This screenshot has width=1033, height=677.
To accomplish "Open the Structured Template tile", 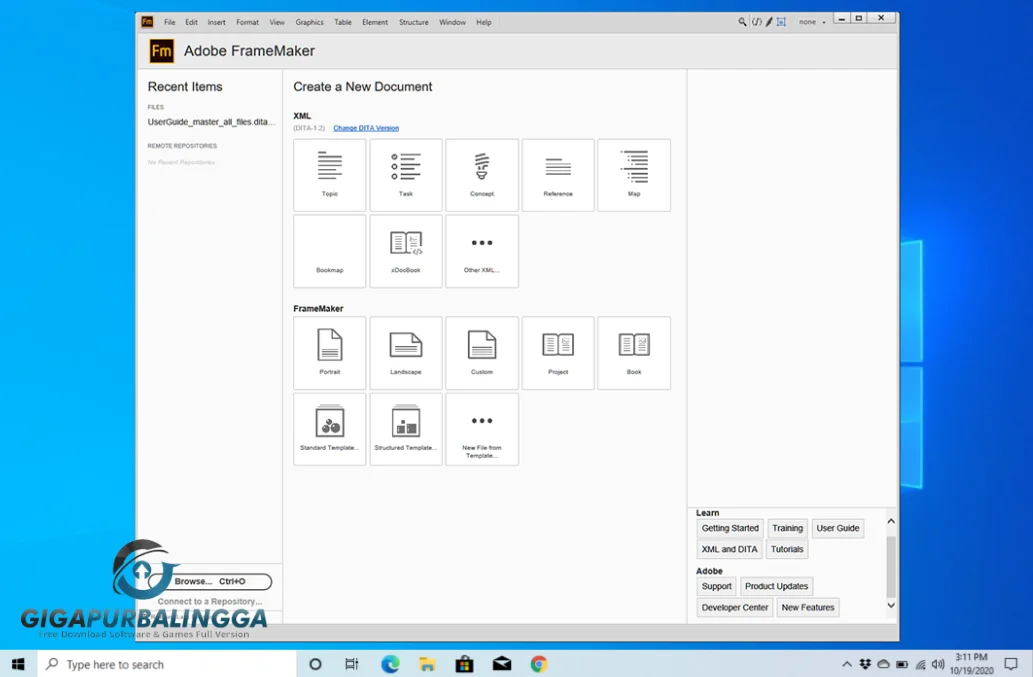I will (x=406, y=429).
